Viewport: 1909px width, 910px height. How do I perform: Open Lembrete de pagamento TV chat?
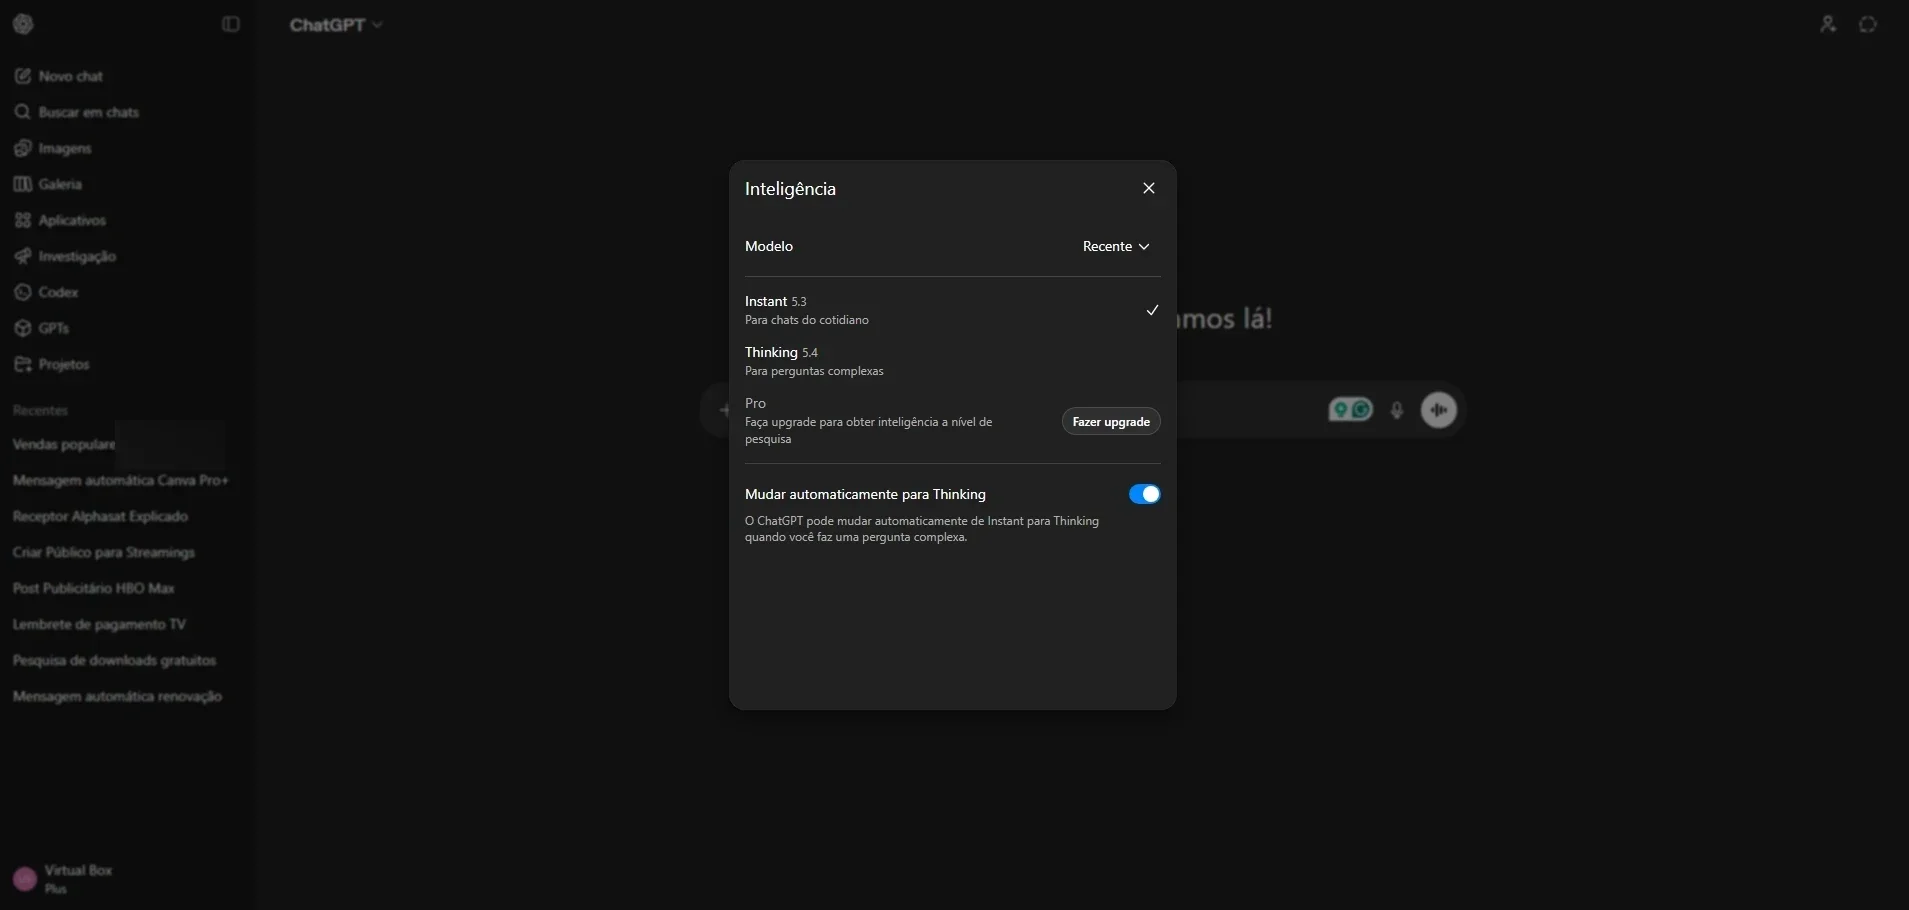coord(99,624)
